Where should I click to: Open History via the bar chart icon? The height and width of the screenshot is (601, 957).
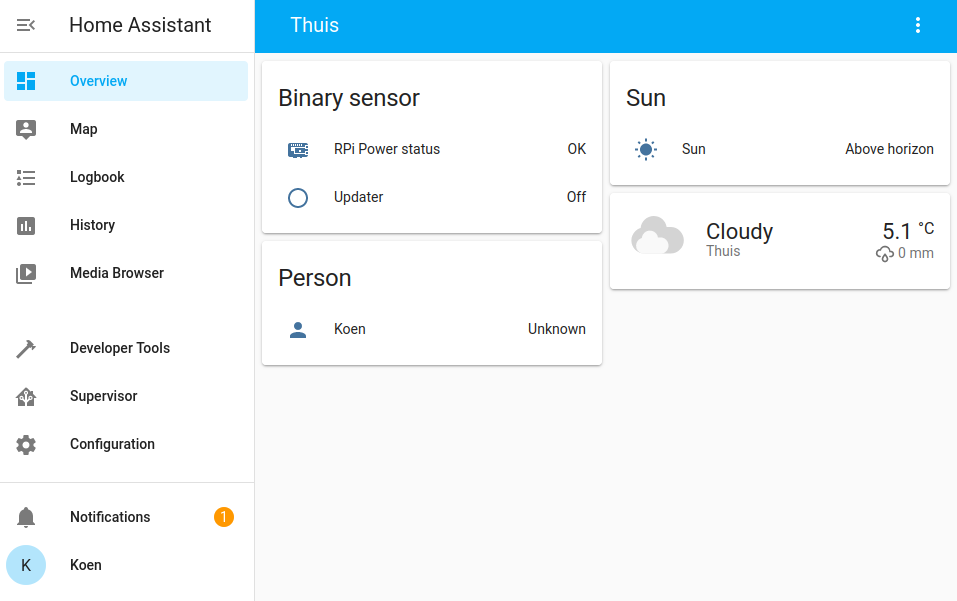pos(26,225)
